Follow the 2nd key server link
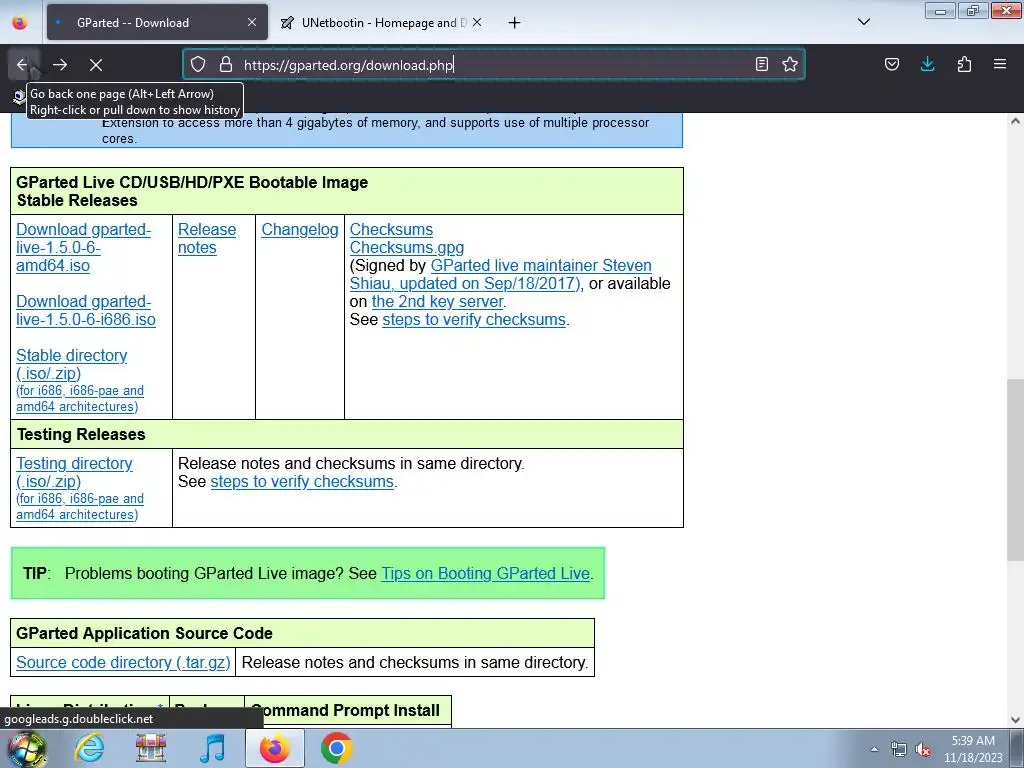 point(437,302)
